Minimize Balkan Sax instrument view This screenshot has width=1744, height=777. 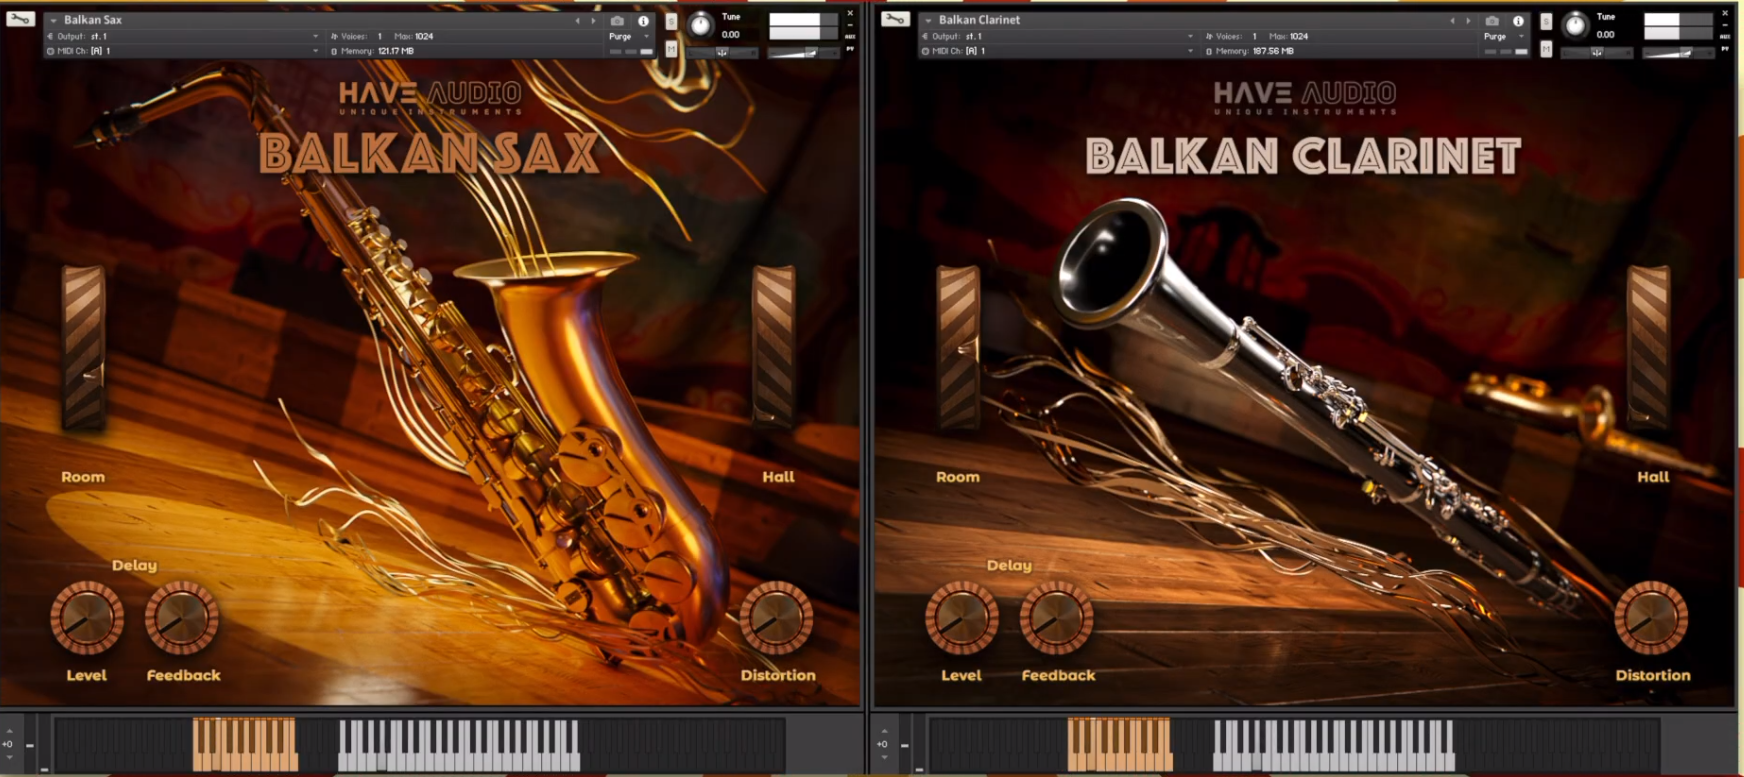(x=850, y=25)
